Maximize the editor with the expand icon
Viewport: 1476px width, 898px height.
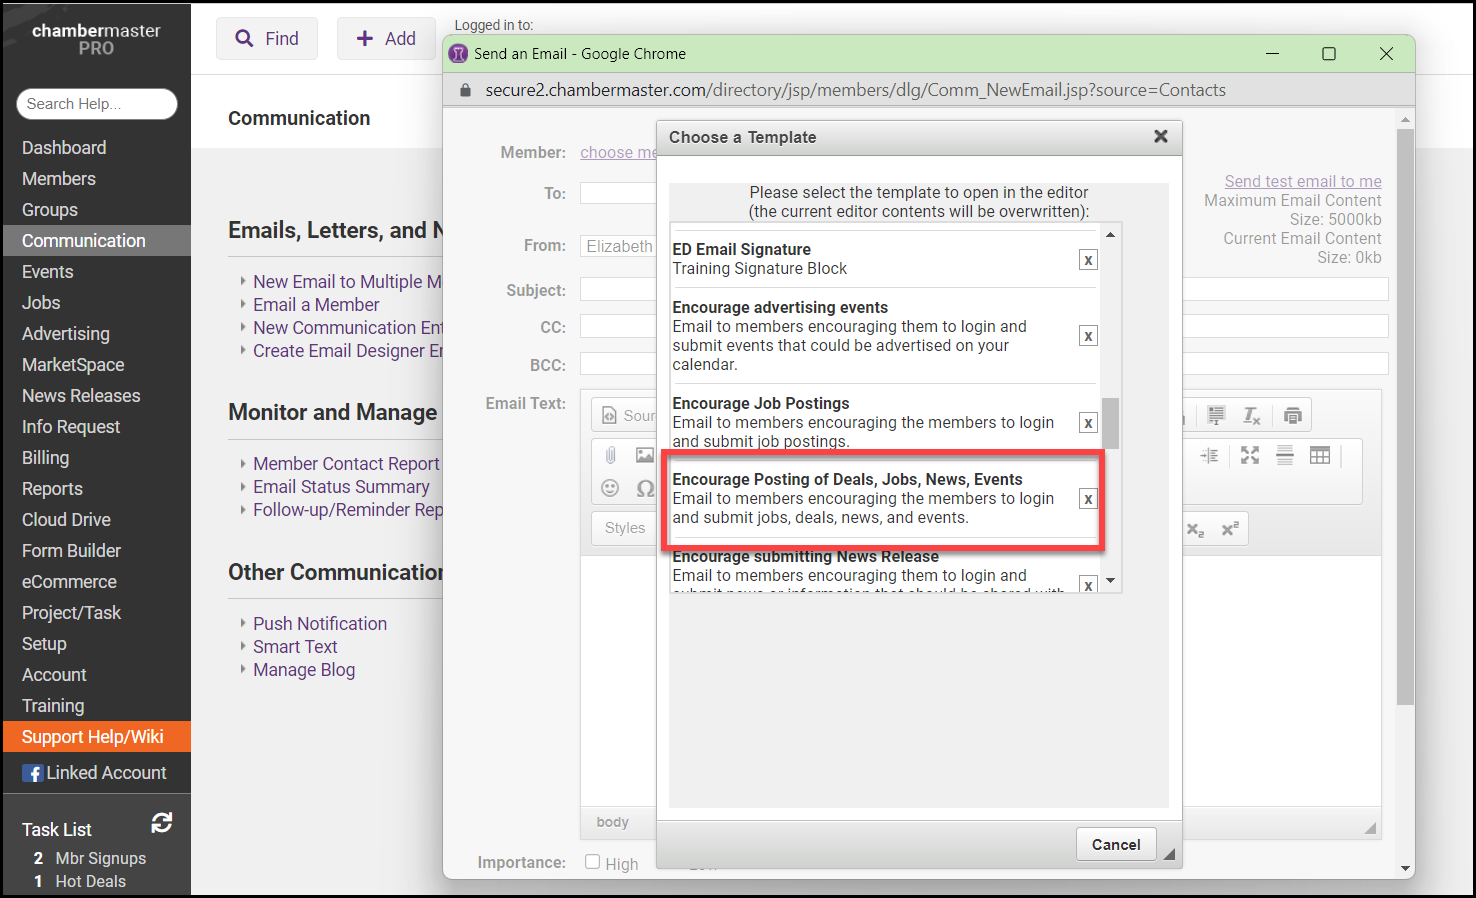[1250, 455]
